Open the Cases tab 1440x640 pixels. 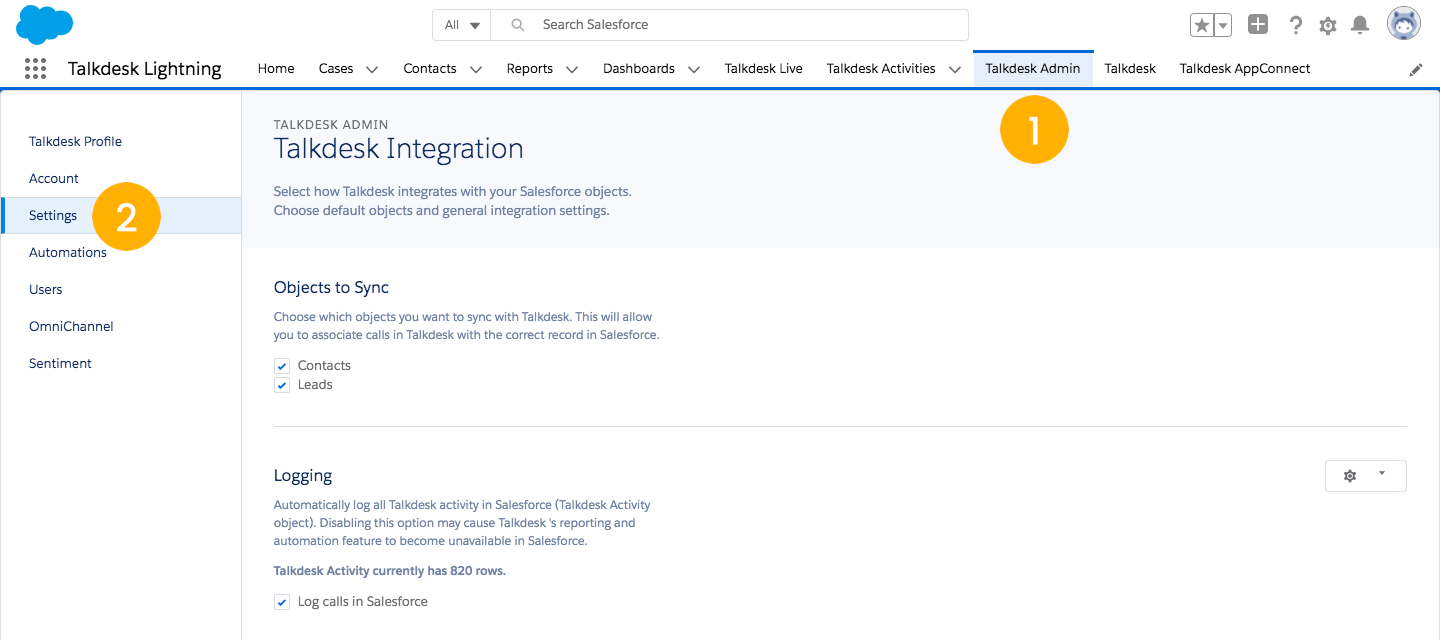pos(336,69)
